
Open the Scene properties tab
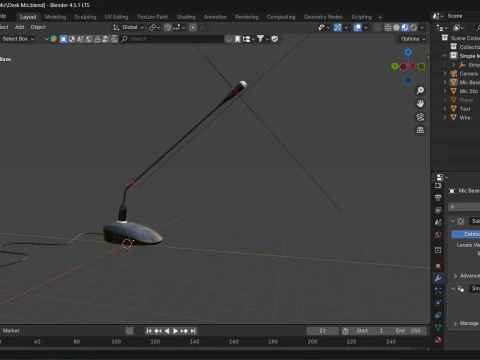click(438, 223)
